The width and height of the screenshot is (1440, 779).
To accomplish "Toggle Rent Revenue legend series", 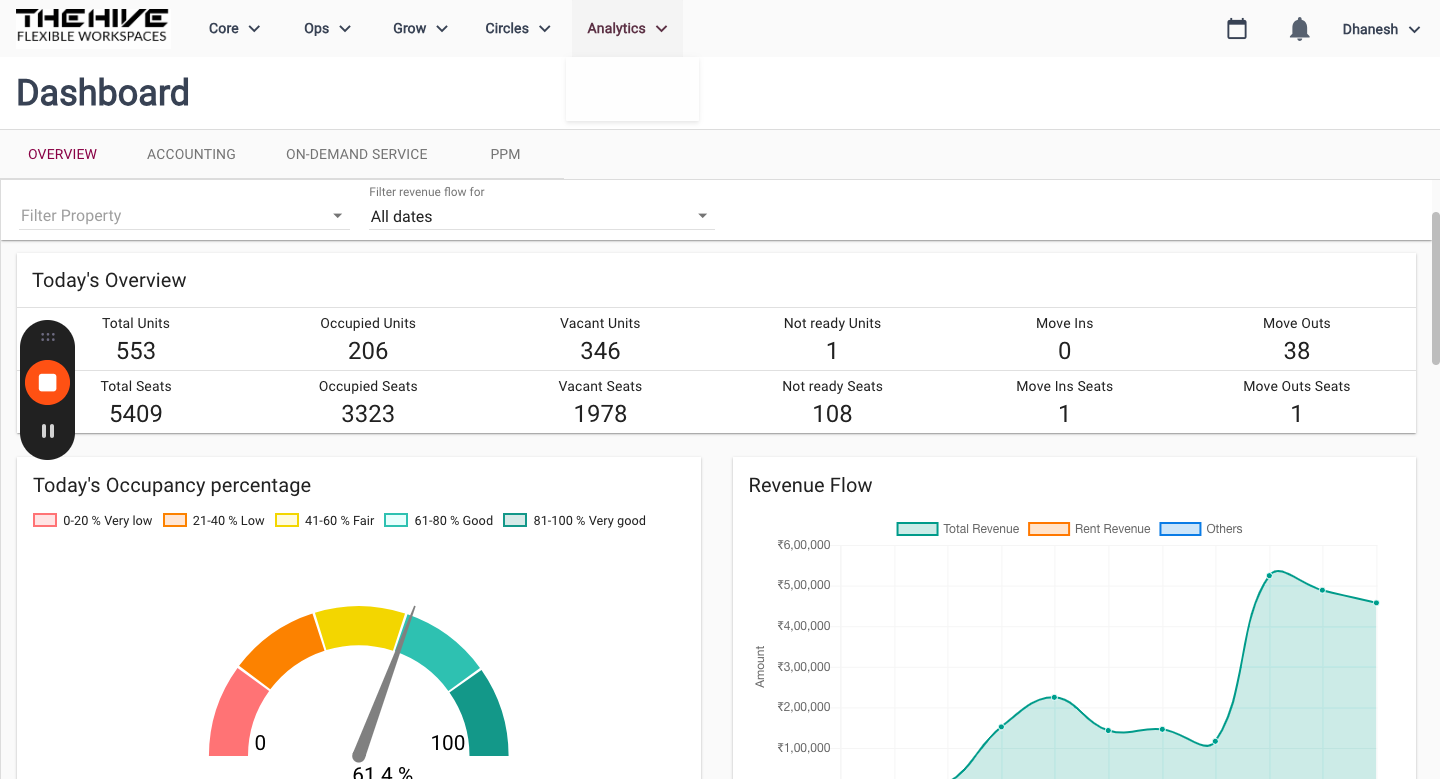I will [x=1089, y=529].
